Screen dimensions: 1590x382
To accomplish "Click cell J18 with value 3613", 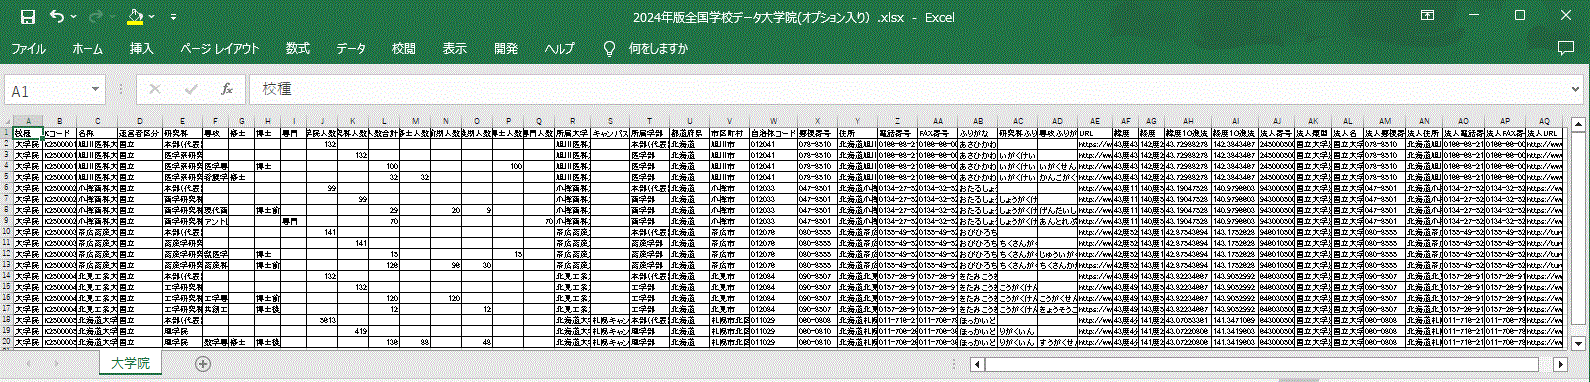I will (321, 320).
